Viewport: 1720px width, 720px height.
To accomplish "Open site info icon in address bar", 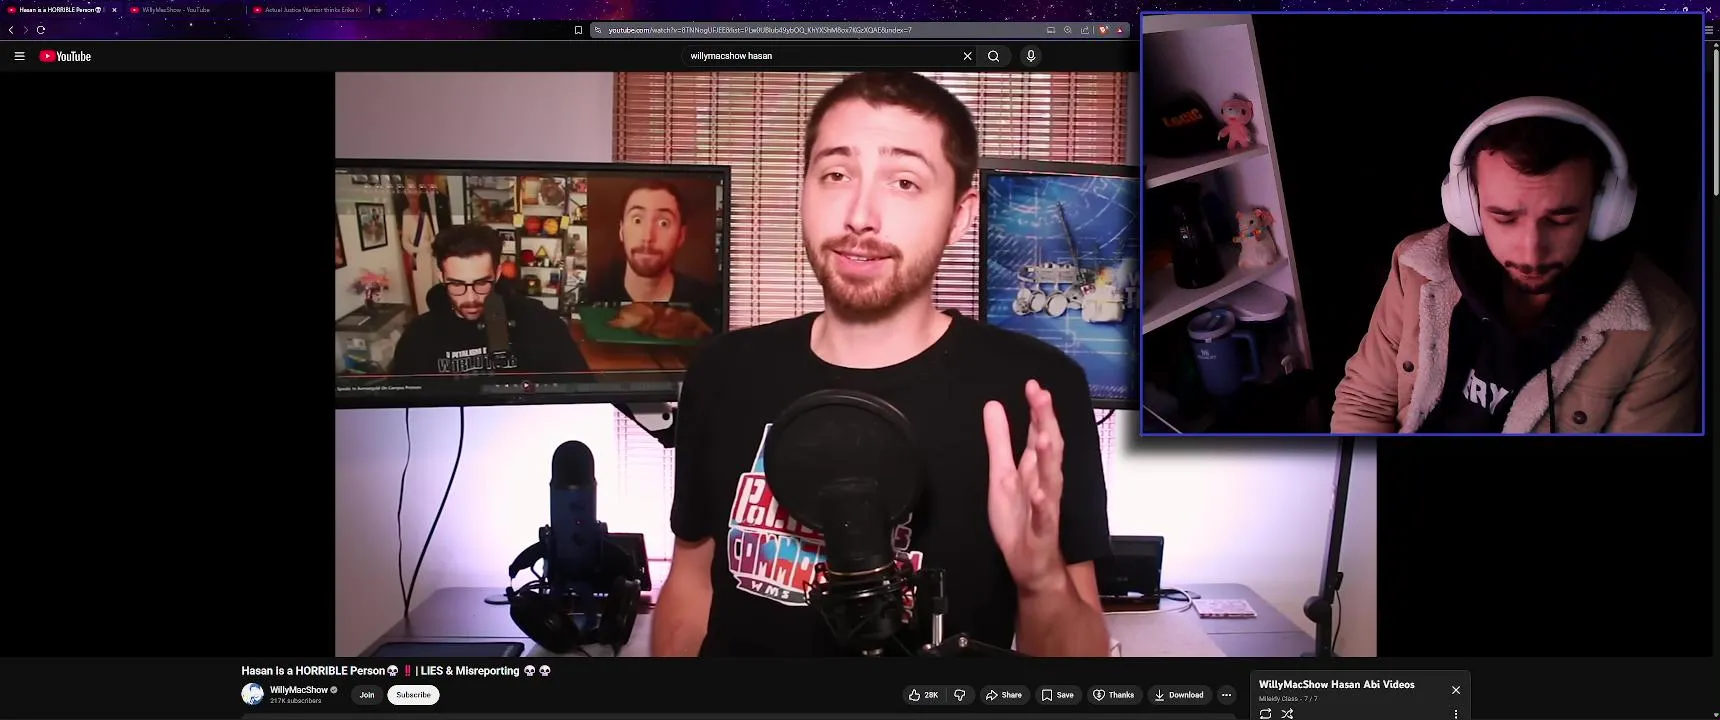I will [598, 30].
